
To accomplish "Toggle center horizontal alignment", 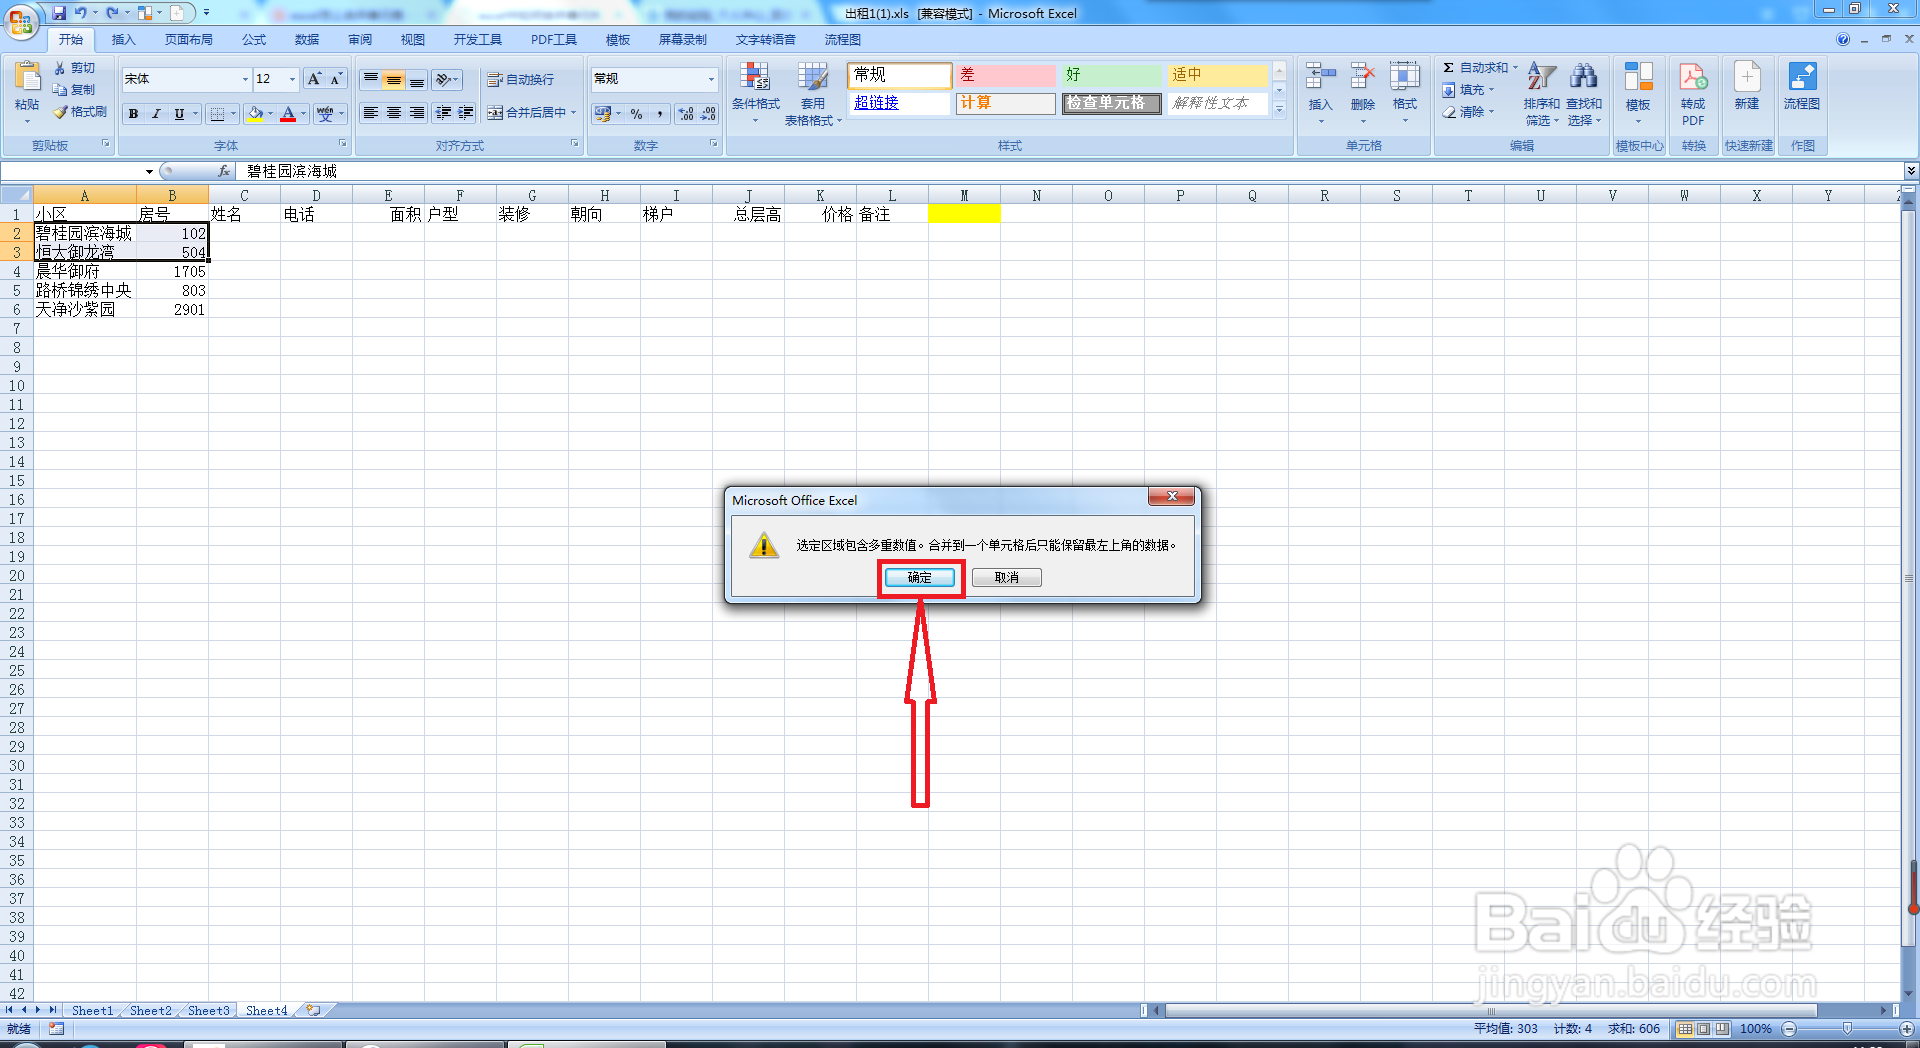I will pos(394,113).
